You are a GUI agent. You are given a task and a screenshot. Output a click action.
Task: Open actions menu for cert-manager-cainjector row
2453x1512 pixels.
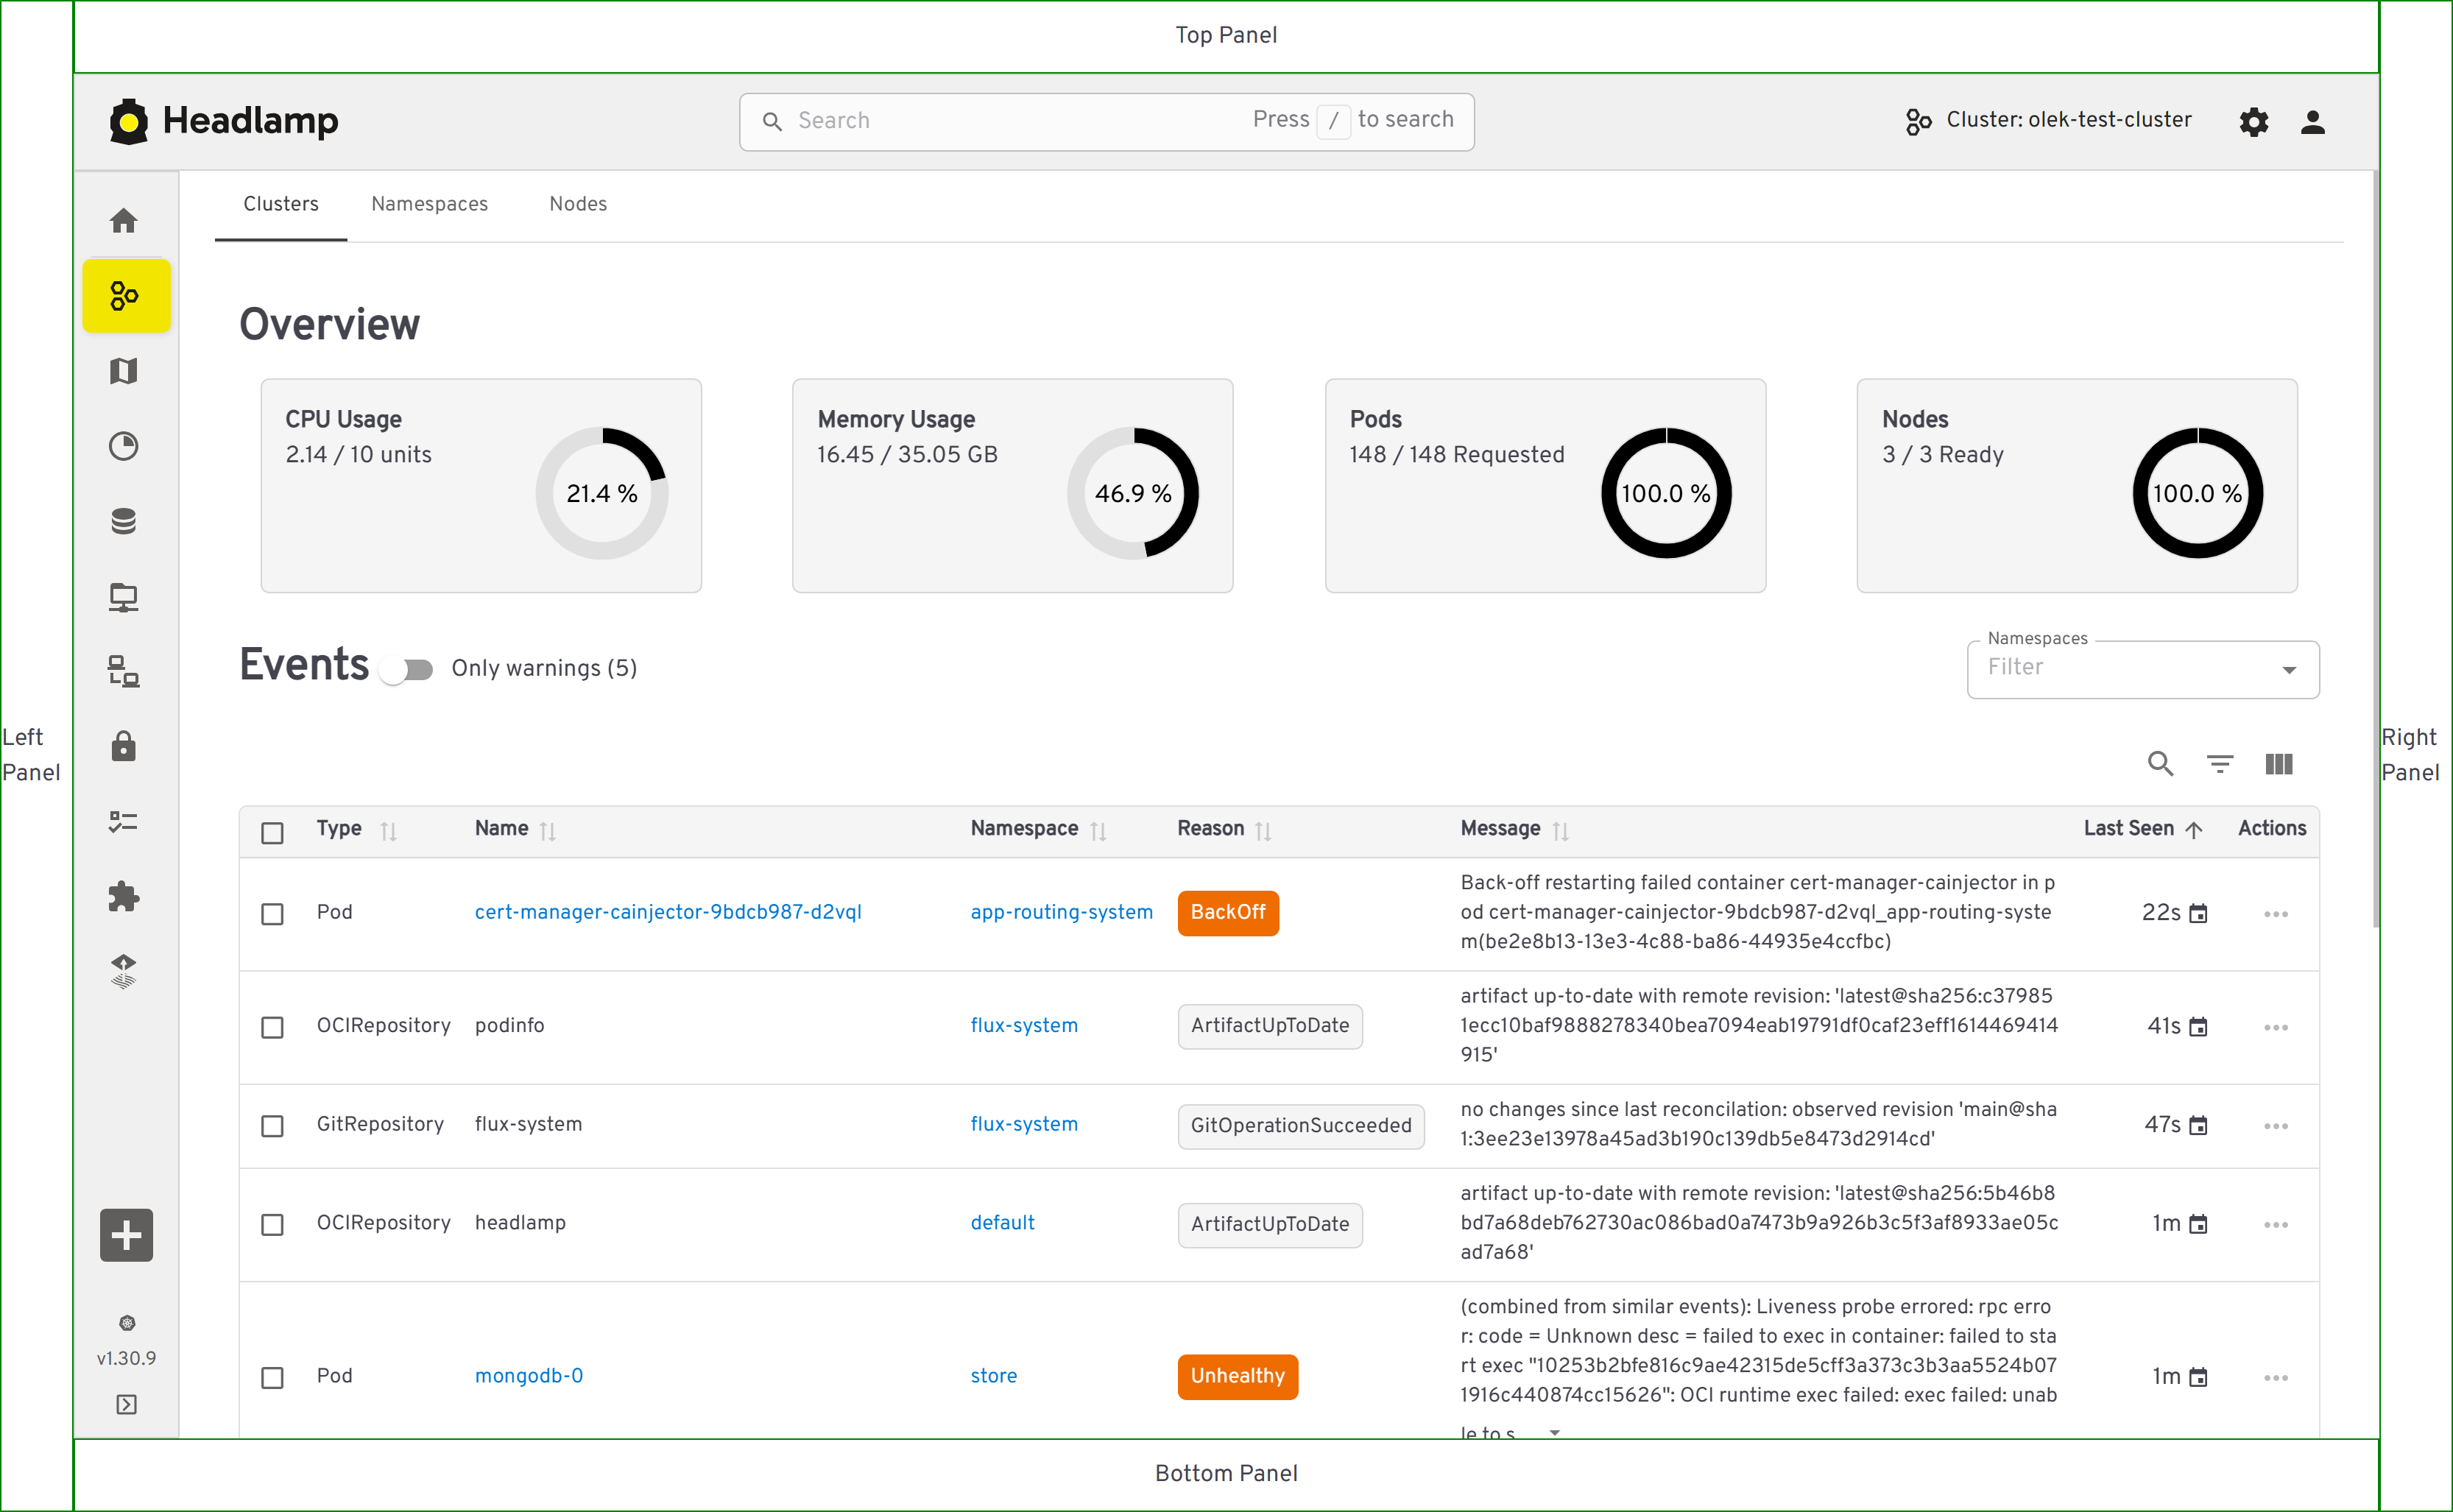tap(2276, 914)
